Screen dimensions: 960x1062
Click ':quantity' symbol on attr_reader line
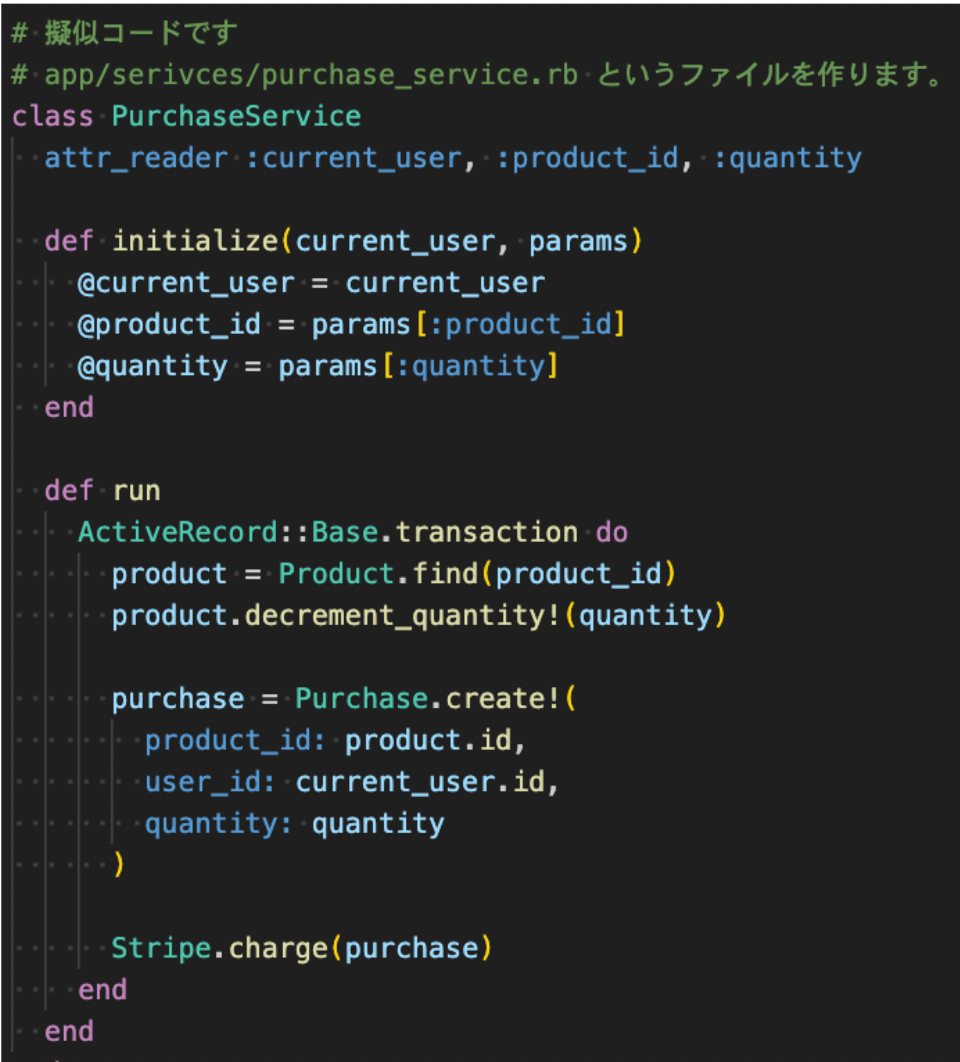[787, 158]
